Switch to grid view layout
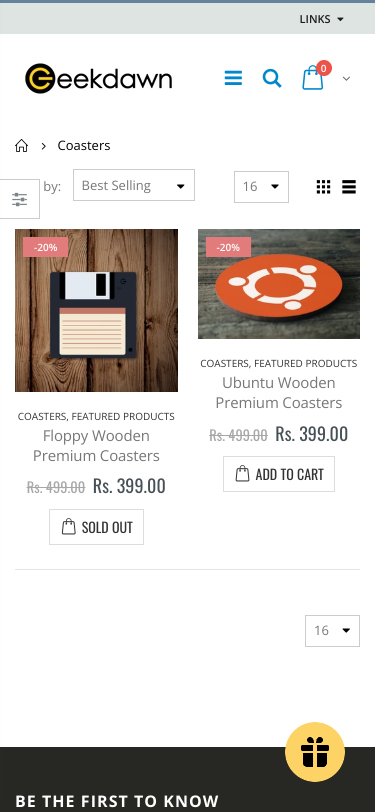 pos(323,187)
